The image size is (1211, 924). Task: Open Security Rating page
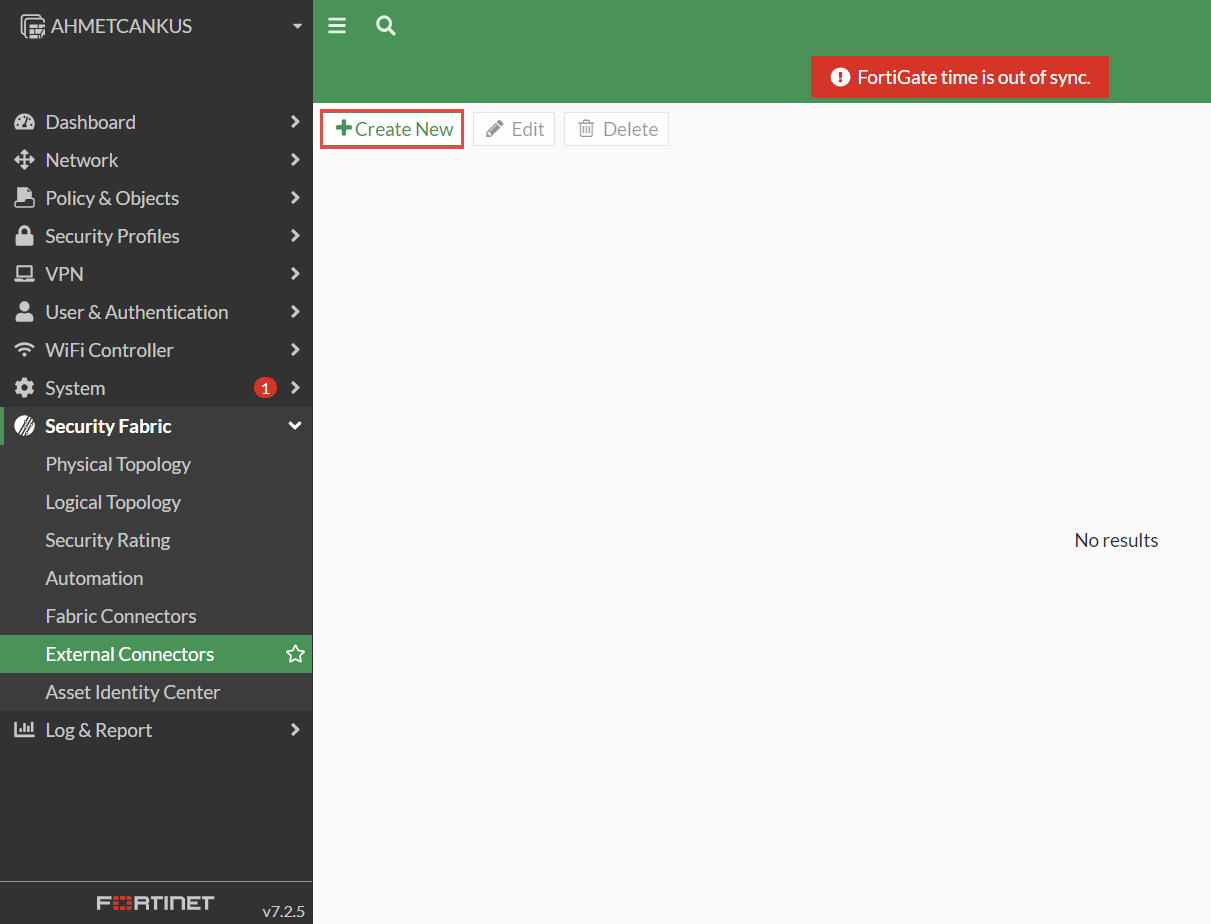[x=156, y=540]
